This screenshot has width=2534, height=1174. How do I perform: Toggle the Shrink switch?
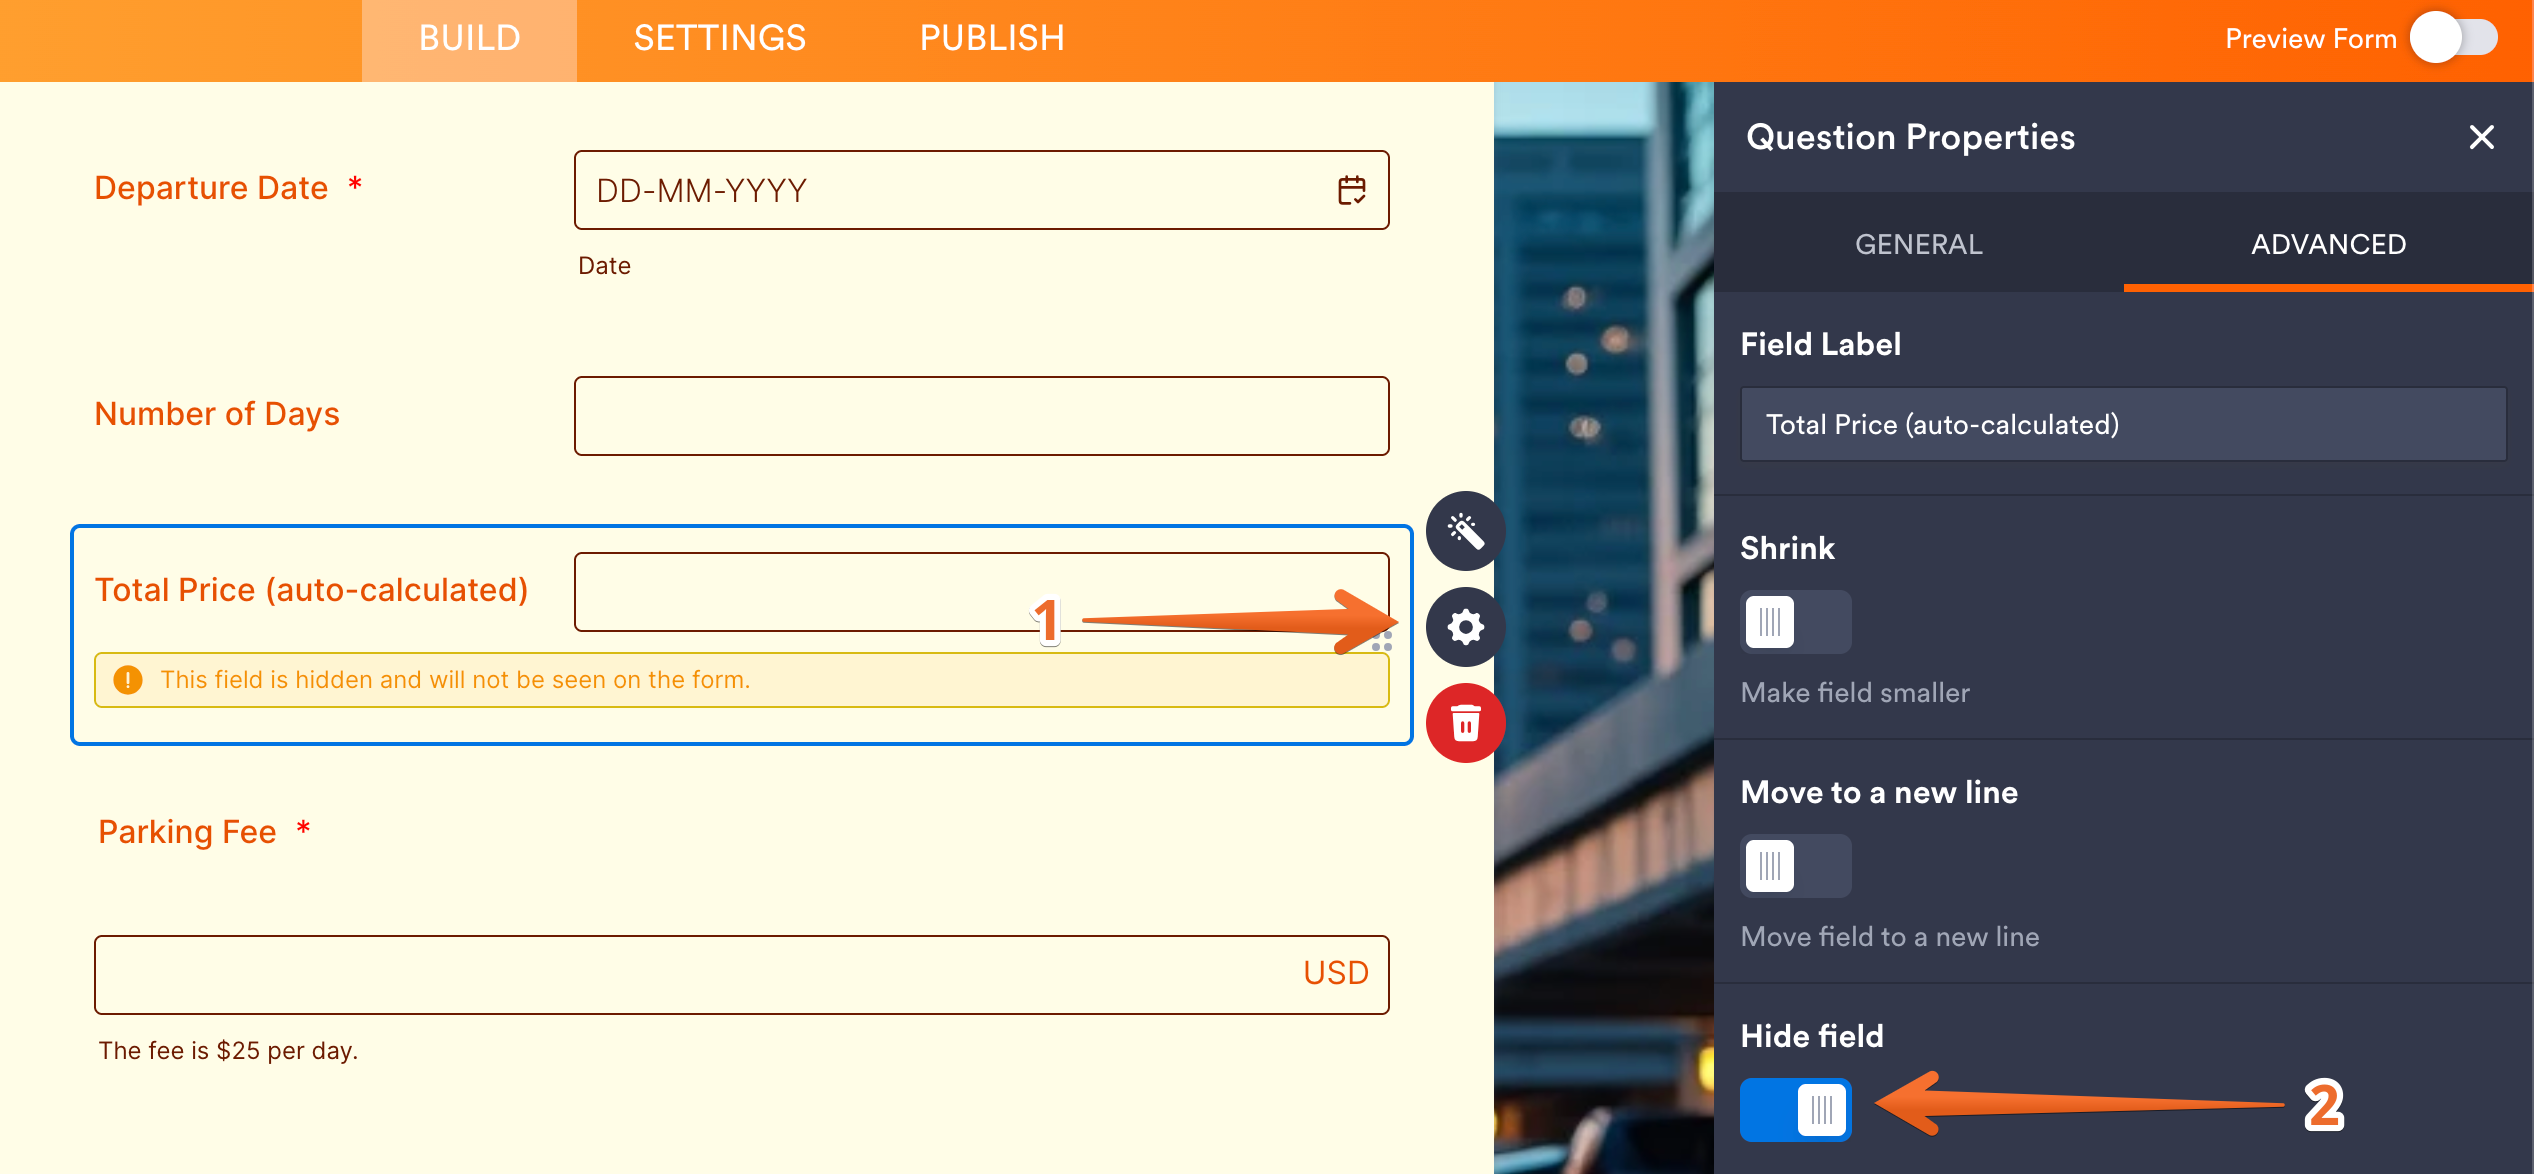click(1795, 622)
